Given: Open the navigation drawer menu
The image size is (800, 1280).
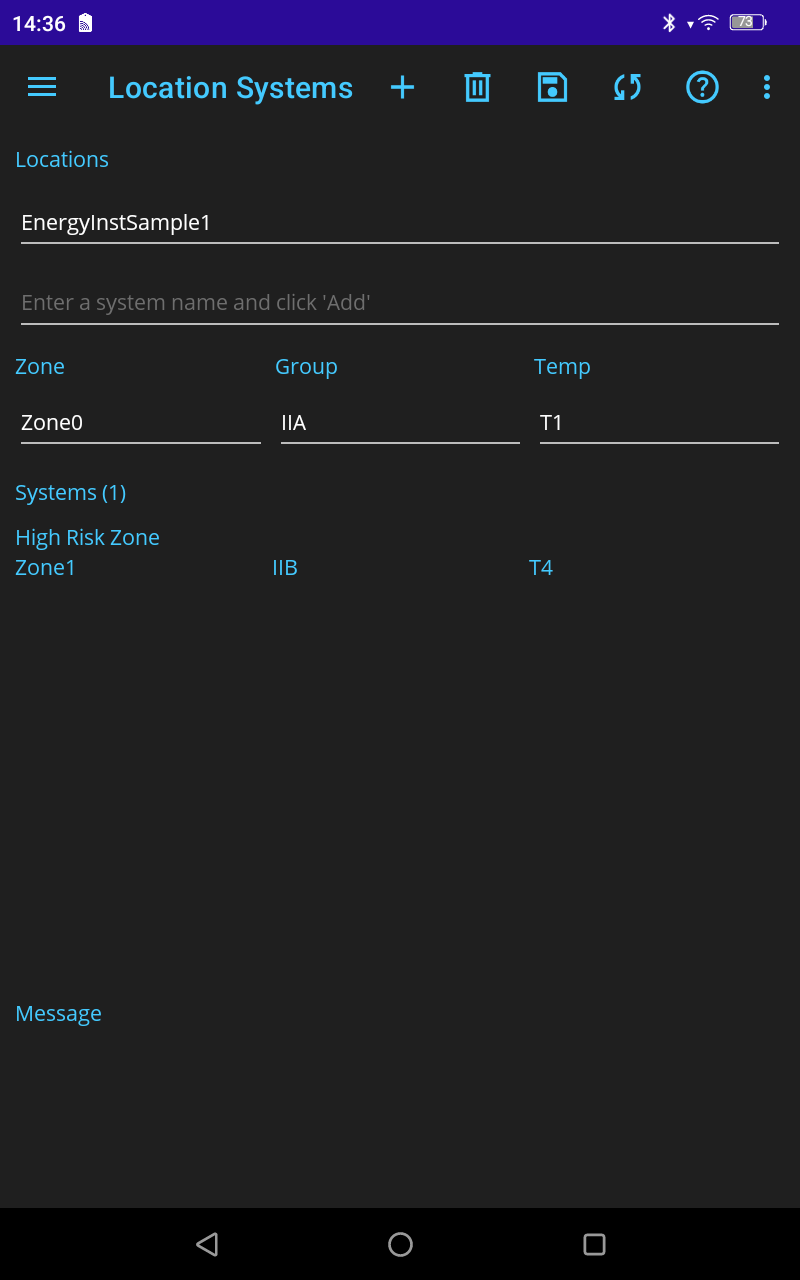Looking at the screenshot, I should pos(41,87).
